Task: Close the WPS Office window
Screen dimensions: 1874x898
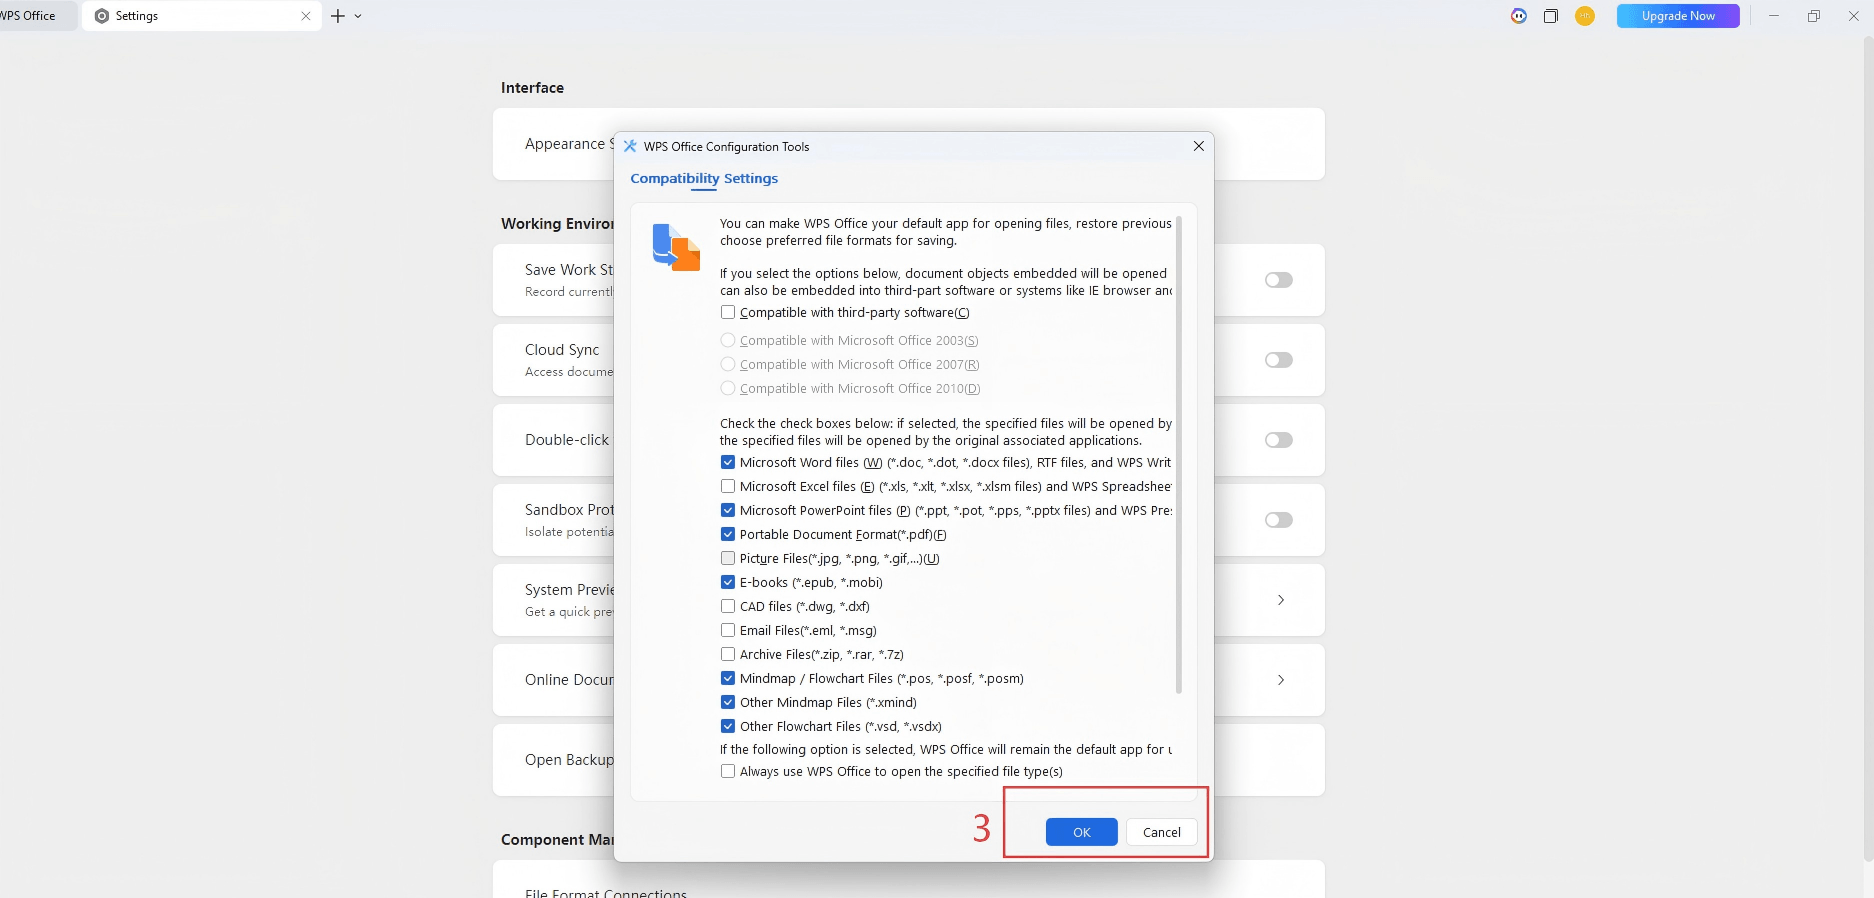Action: click(1853, 16)
